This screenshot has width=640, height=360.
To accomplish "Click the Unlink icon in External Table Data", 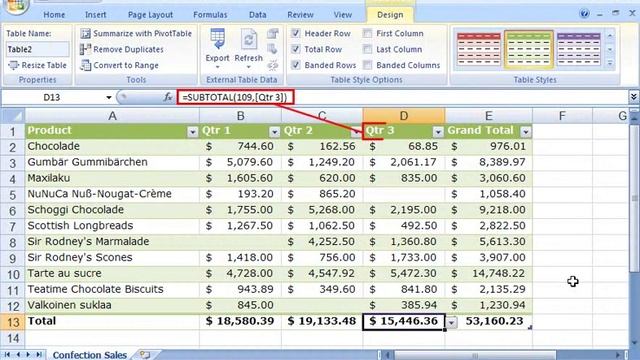I will [x=273, y=65].
